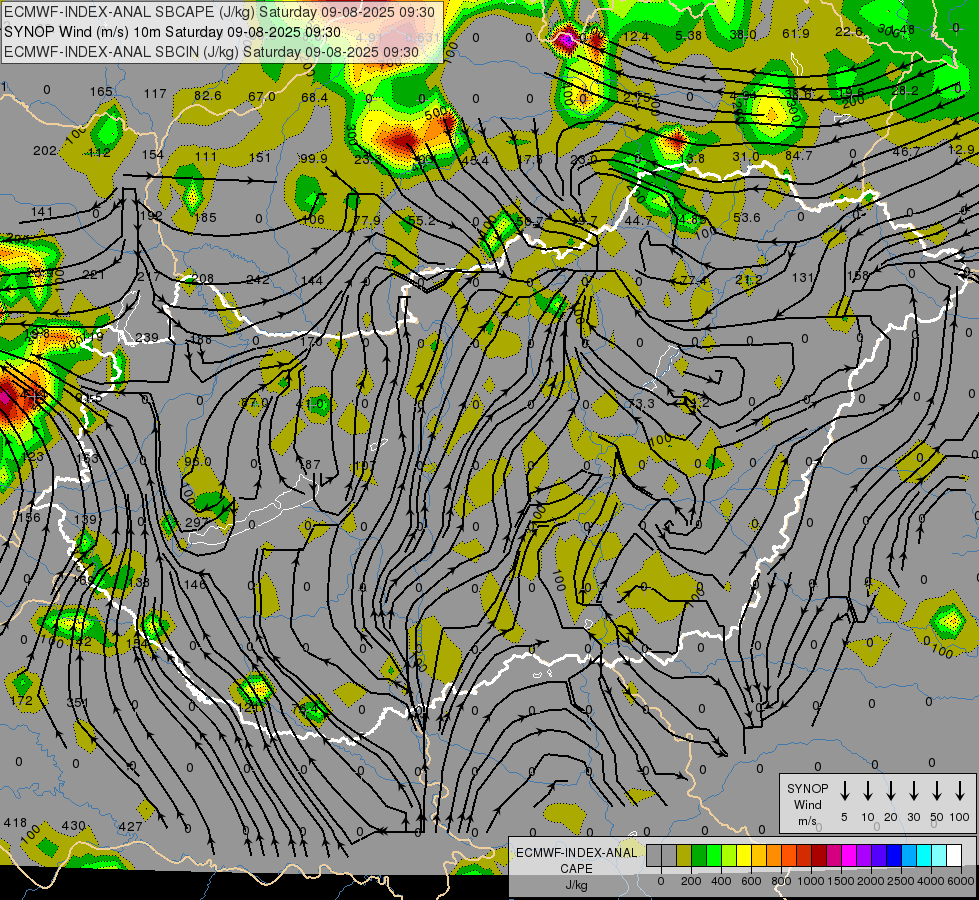Pick the gold CAPE legend swatch

point(759,856)
